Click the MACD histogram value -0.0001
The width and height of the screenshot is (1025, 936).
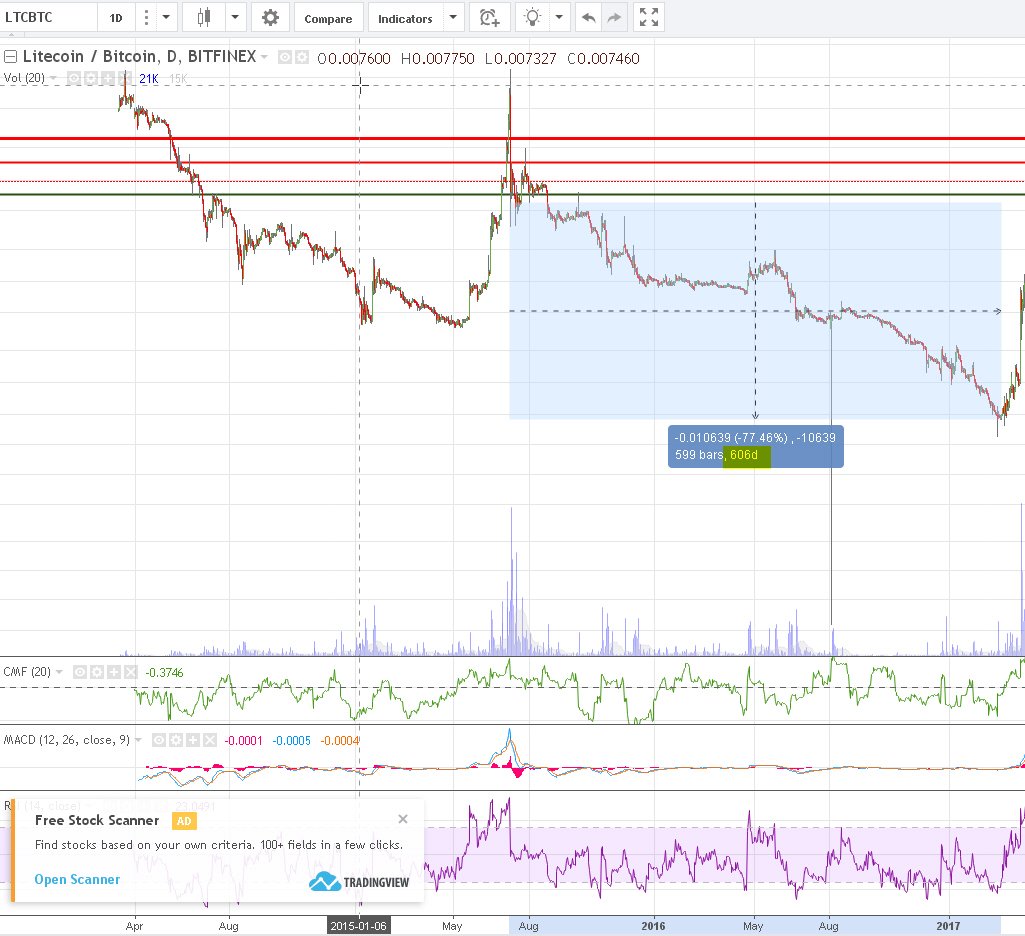pos(243,741)
